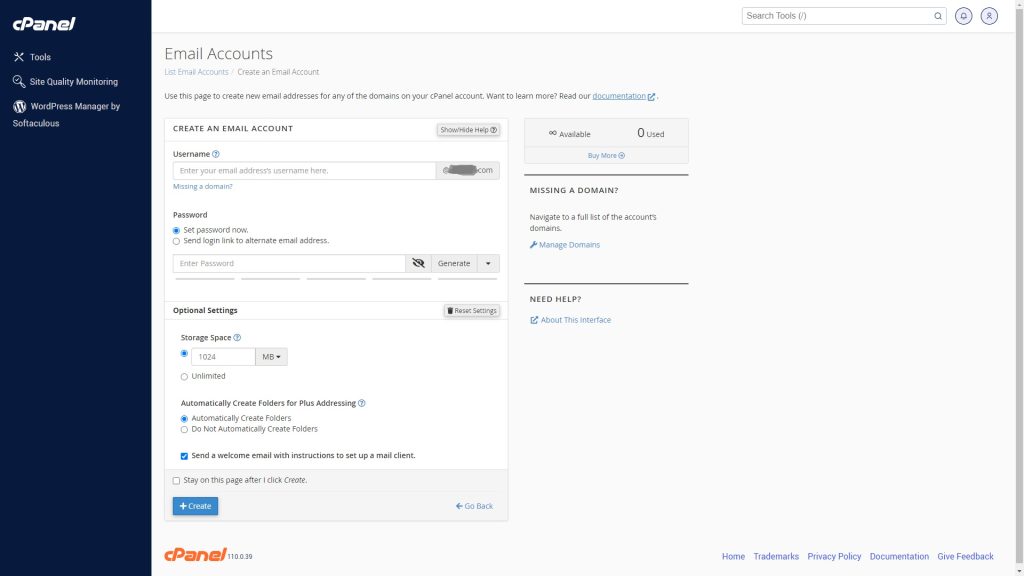Viewport: 1024px width, 576px height.
Task: Select Send login link to alternate email
Action: pyautogui.click(x=177, y=241)
